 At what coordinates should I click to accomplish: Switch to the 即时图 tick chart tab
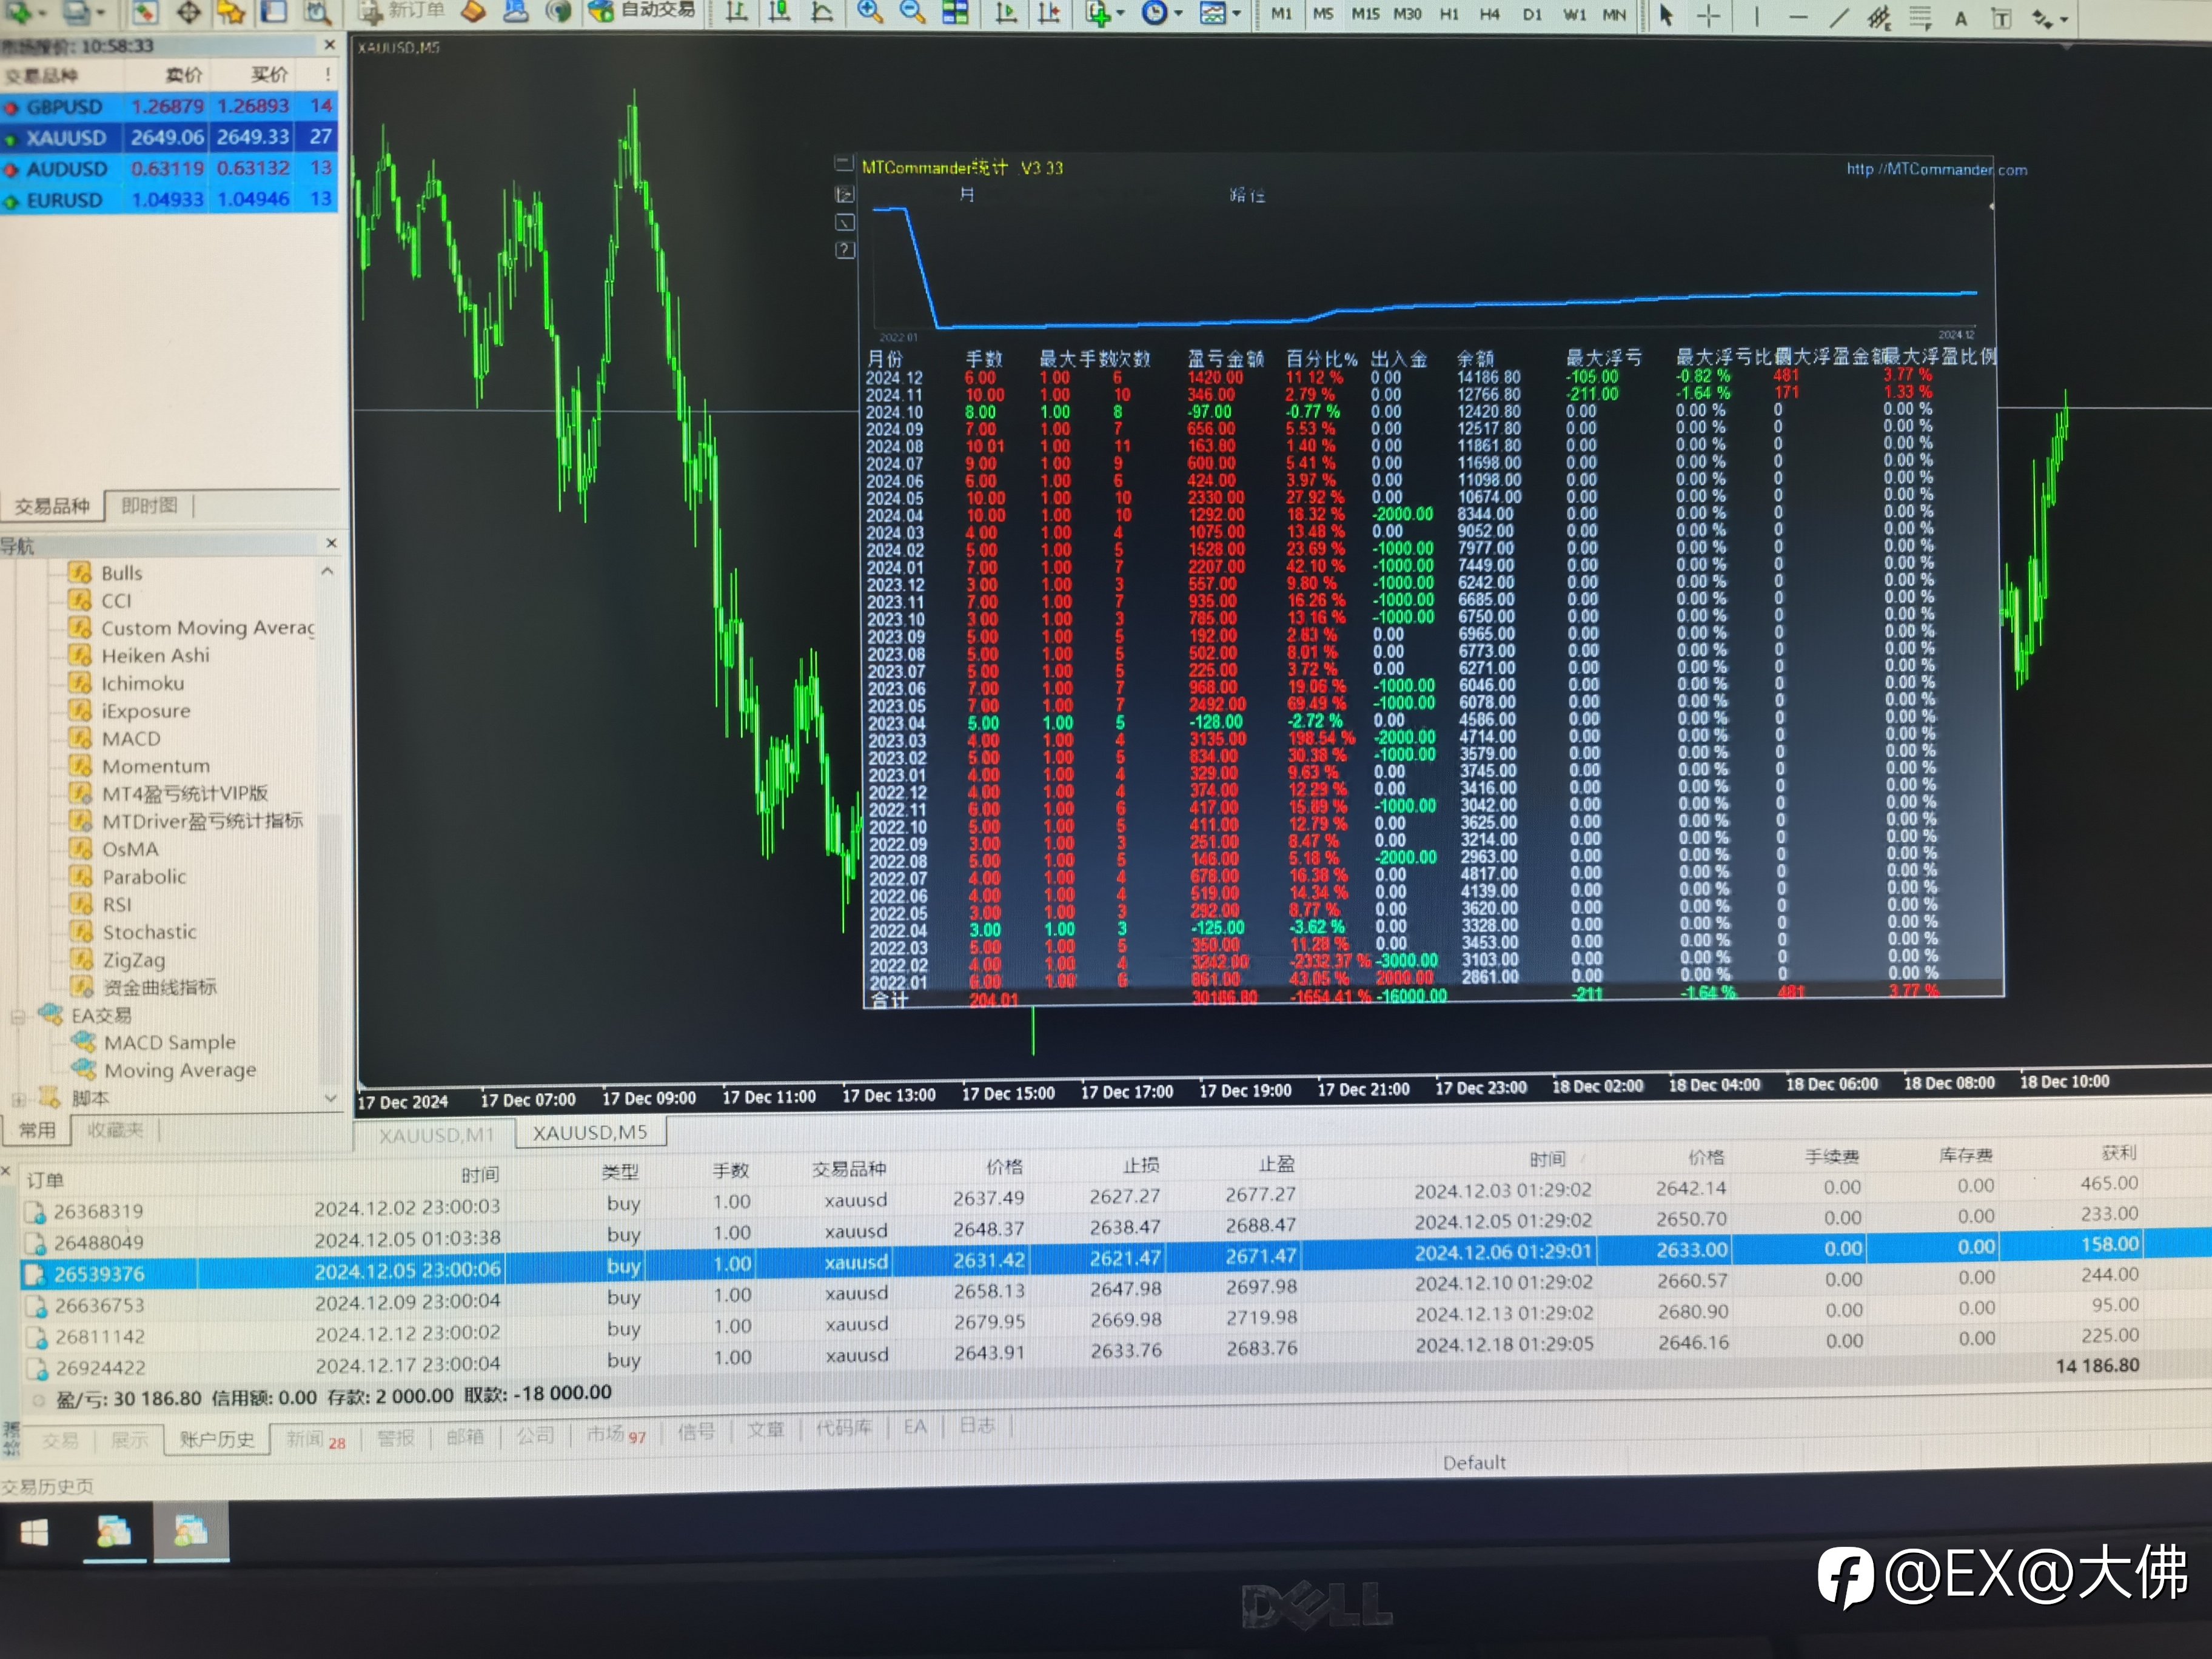150,505
